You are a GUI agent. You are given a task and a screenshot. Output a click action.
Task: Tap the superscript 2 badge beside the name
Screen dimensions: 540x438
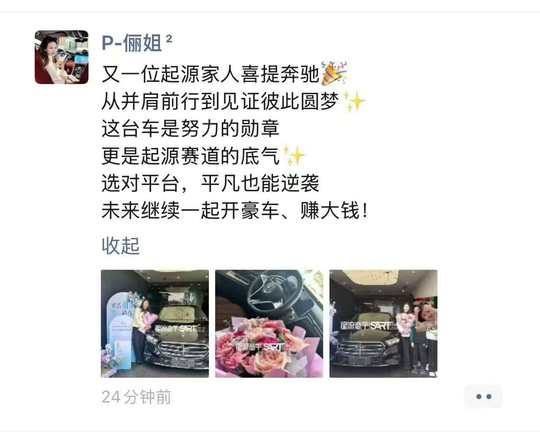(x=169, y=38)
